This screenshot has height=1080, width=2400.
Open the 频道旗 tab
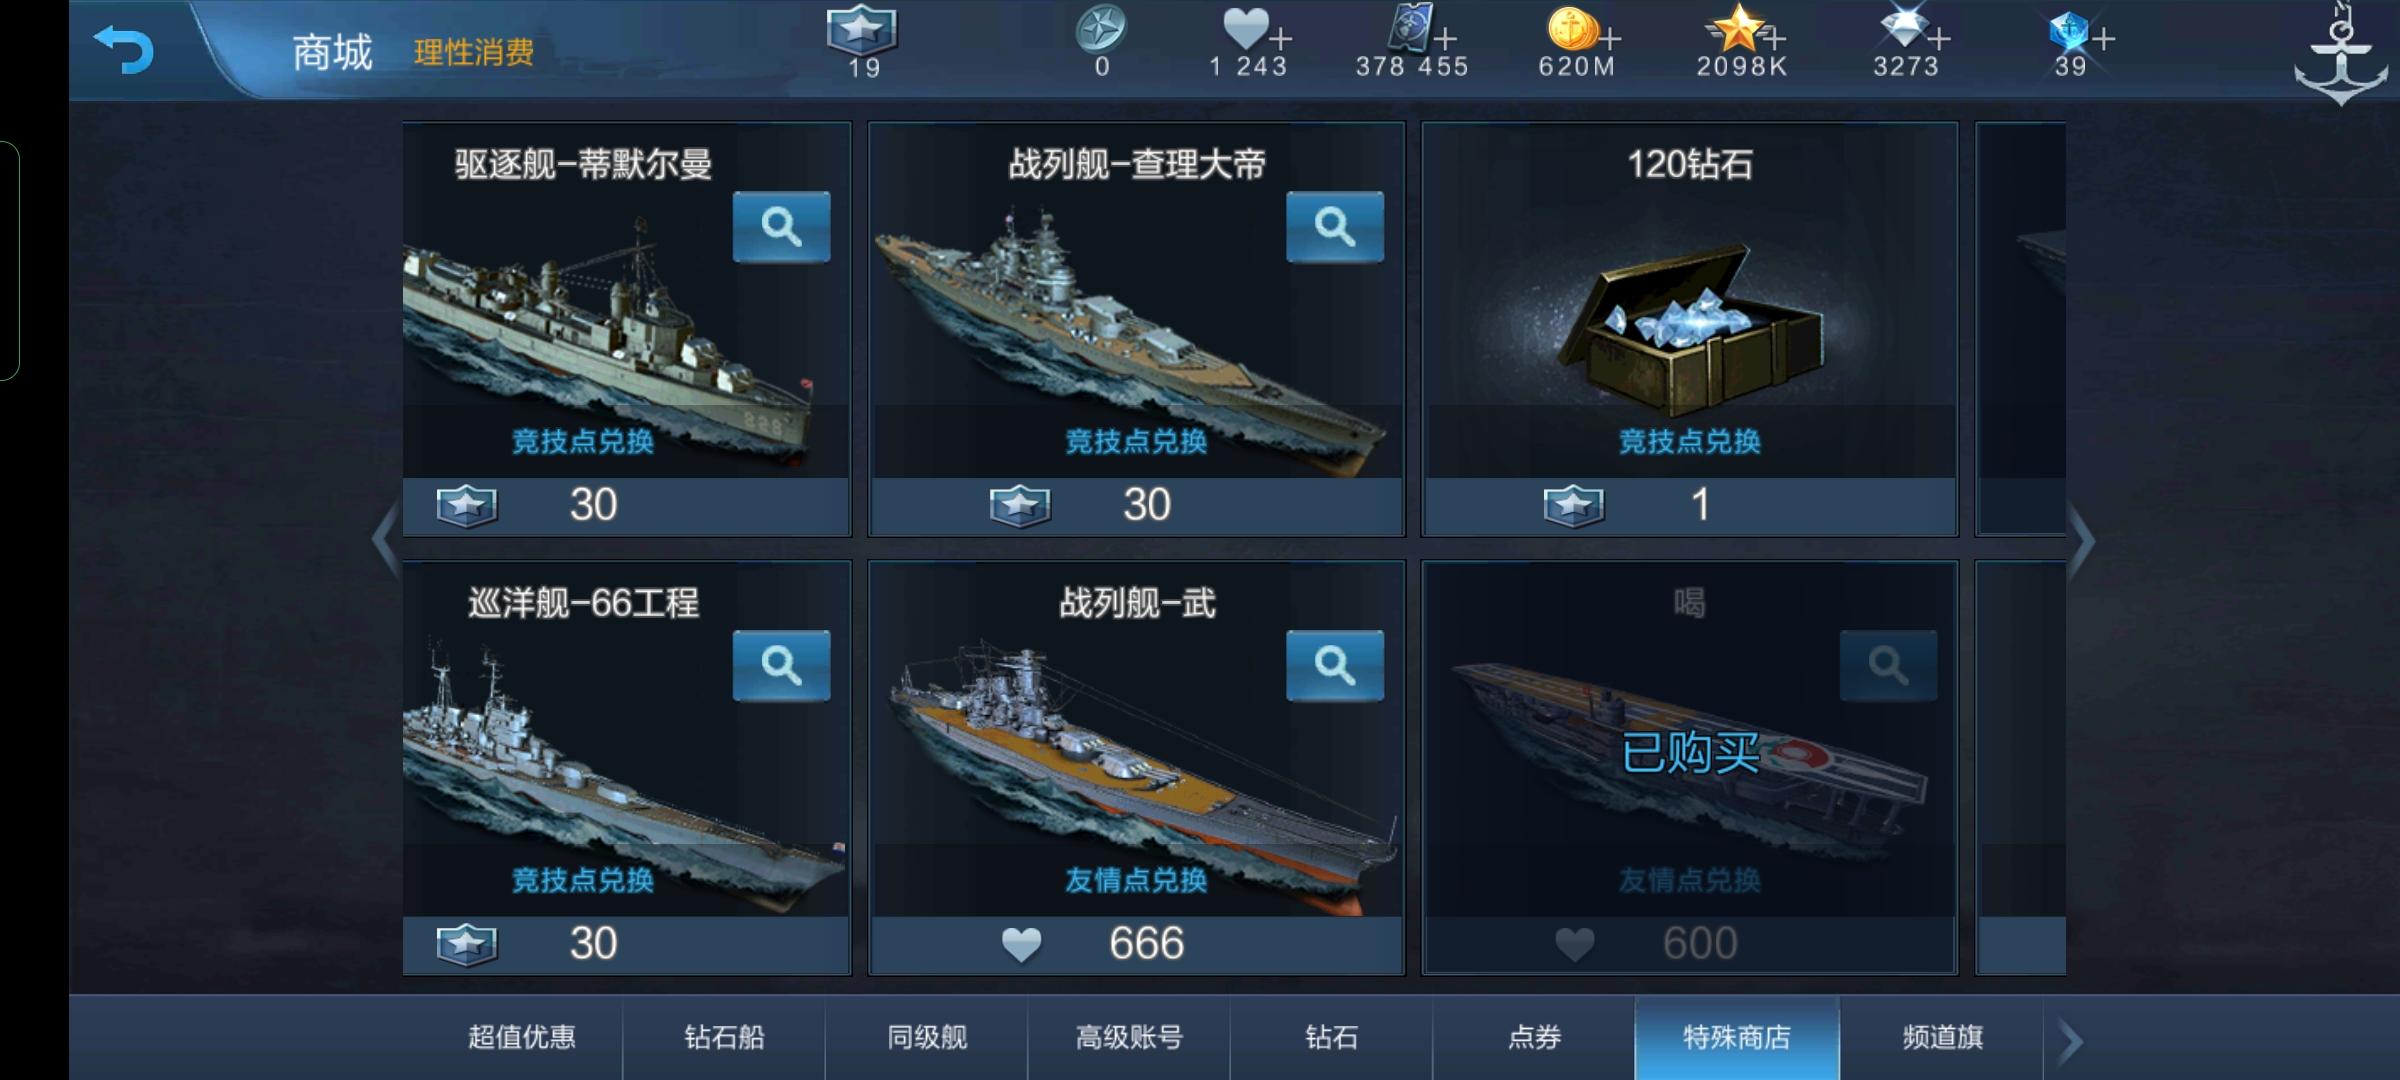1942,1037
